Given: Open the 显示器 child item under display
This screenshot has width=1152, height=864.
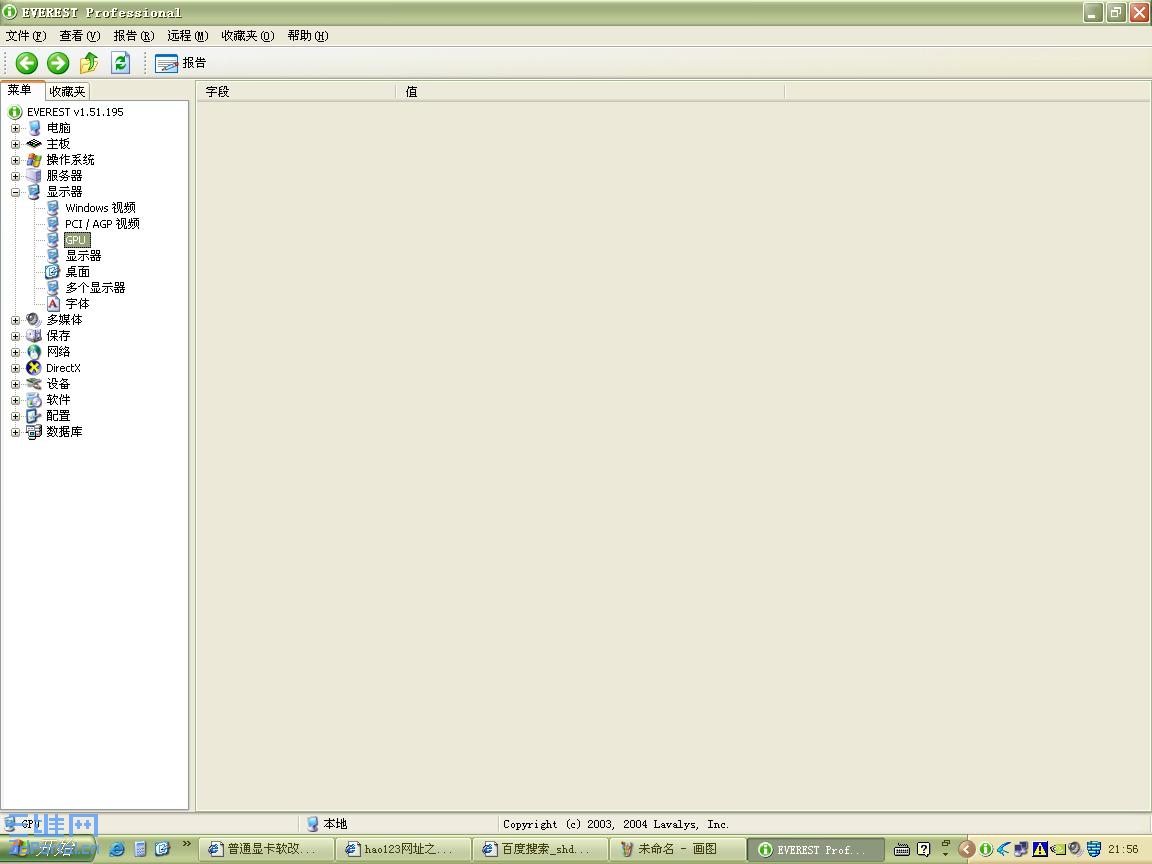Looking at the screenshot, I should point(83,256).
